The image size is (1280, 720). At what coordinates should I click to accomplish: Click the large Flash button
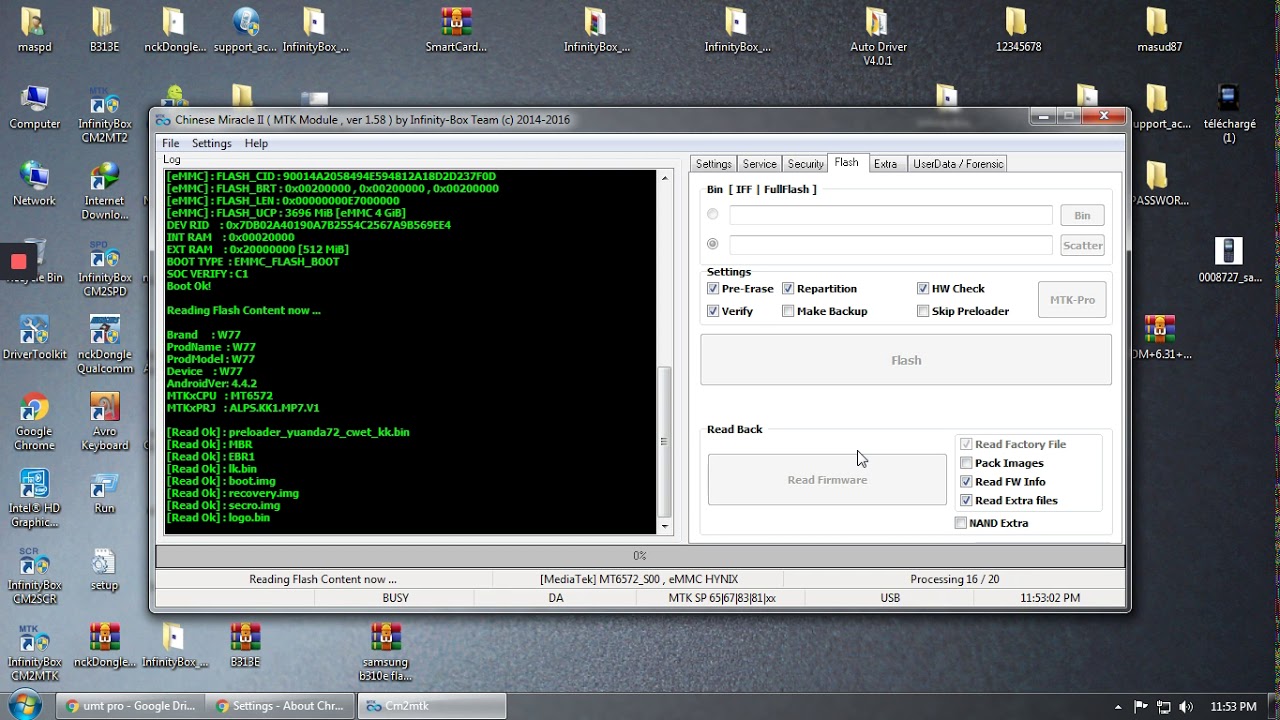coord(906,360)
